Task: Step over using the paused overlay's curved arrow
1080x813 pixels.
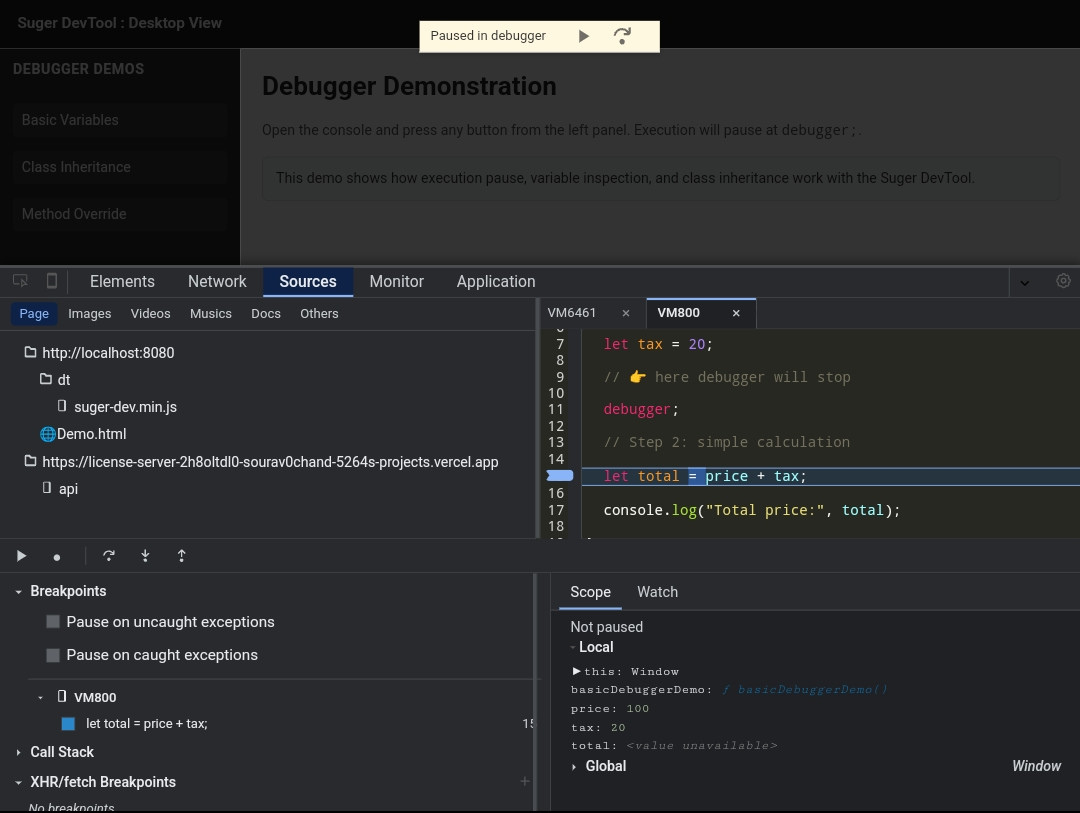Action: (622, 36)
